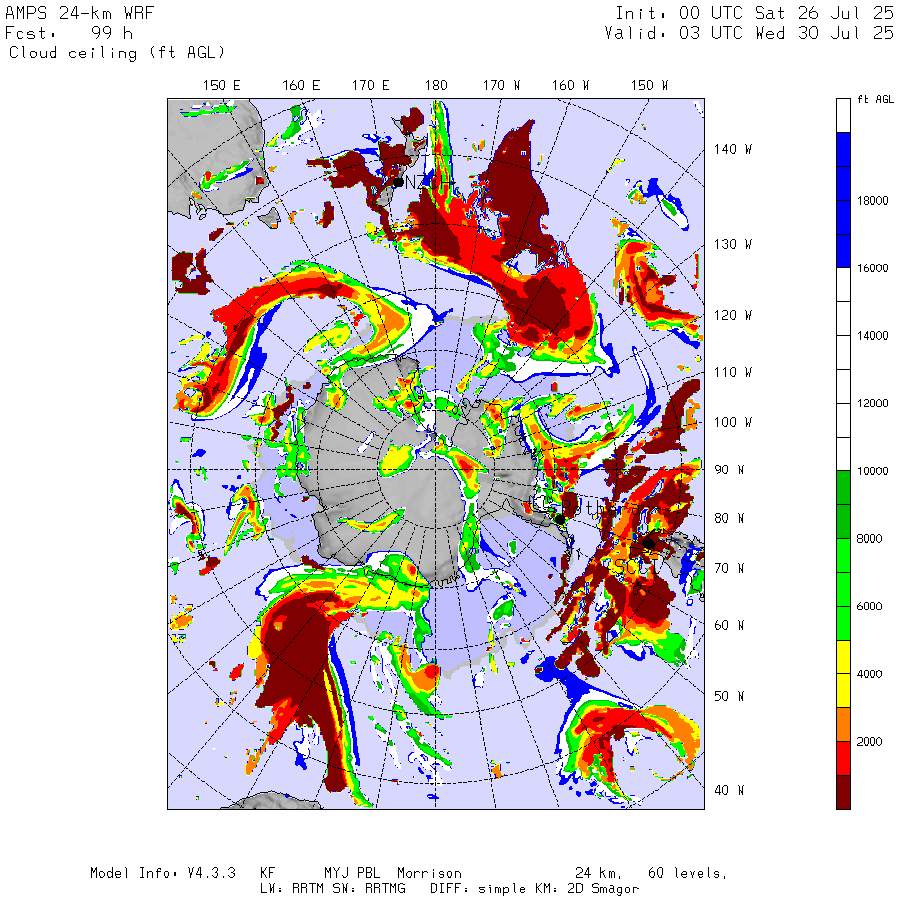Click the '170 E' longitude label
Image resolution: width=900 pixels, height=900 pixels.
click(x=370, y=86)
